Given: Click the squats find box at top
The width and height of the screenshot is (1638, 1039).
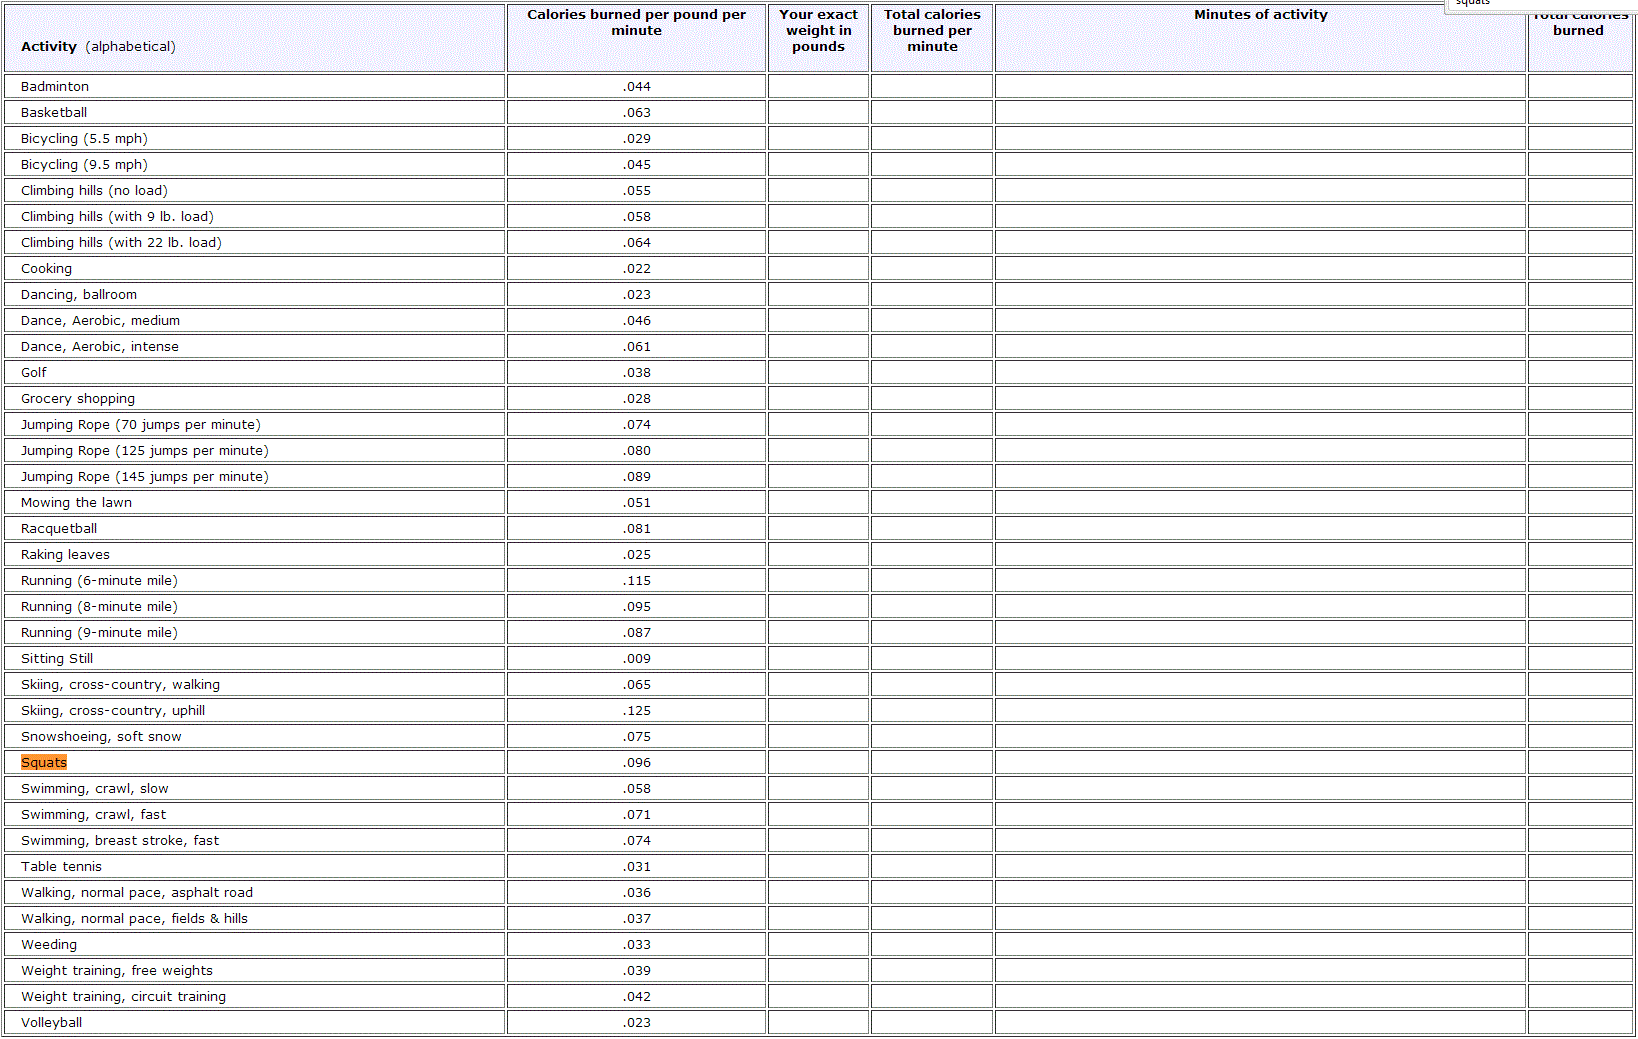Looking at the screenshot, I should point(1540,4).
